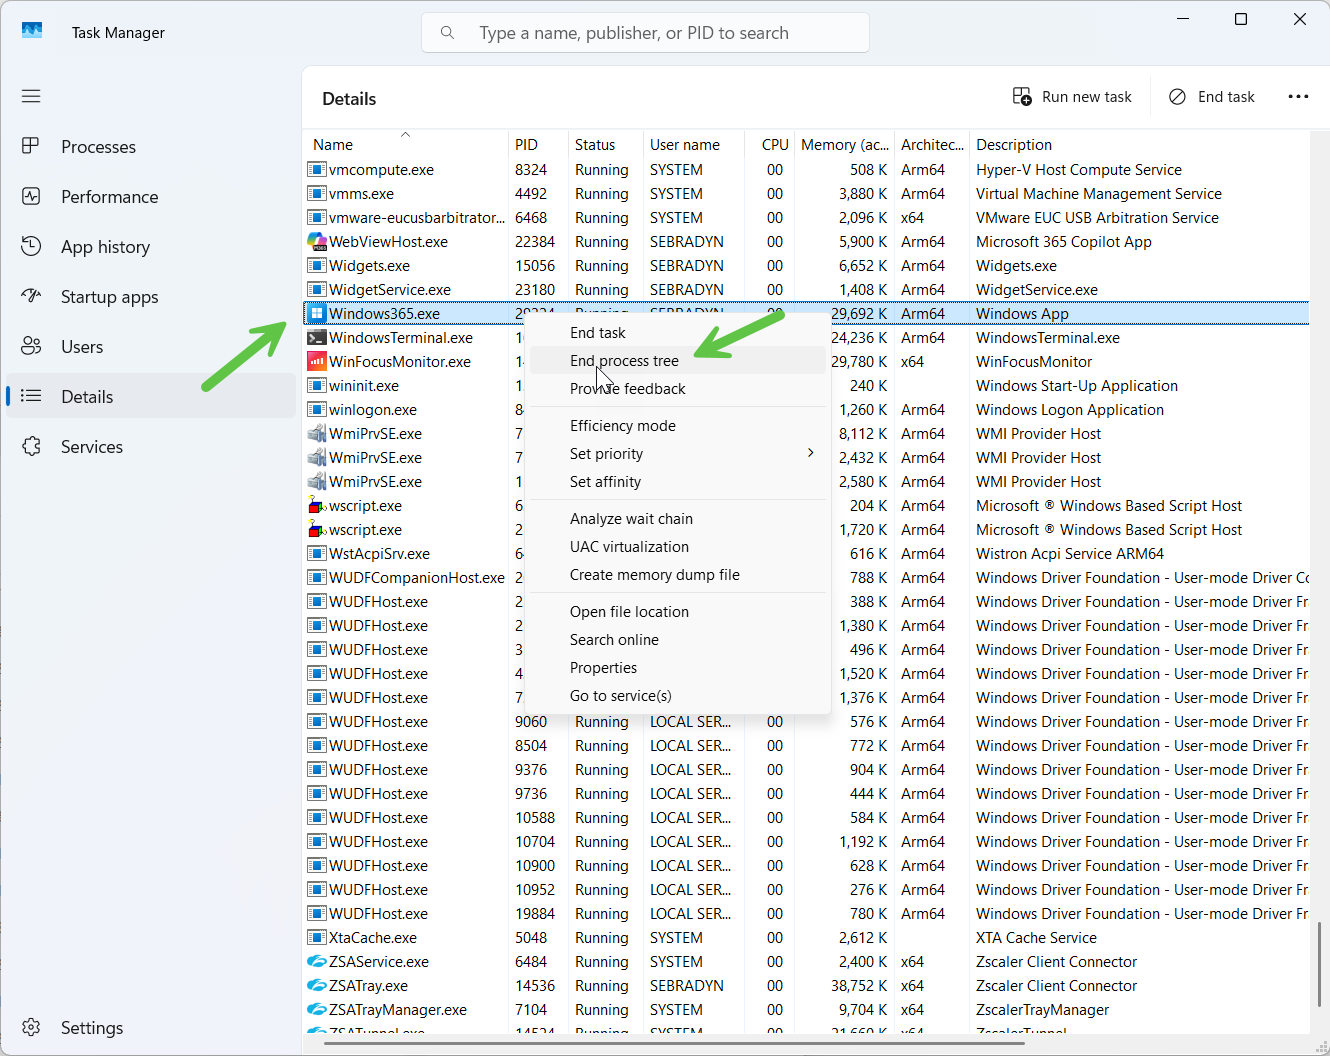The image size is (1330, 1056).
Task: Choose End process tree in the context menu
Action: 678,360
